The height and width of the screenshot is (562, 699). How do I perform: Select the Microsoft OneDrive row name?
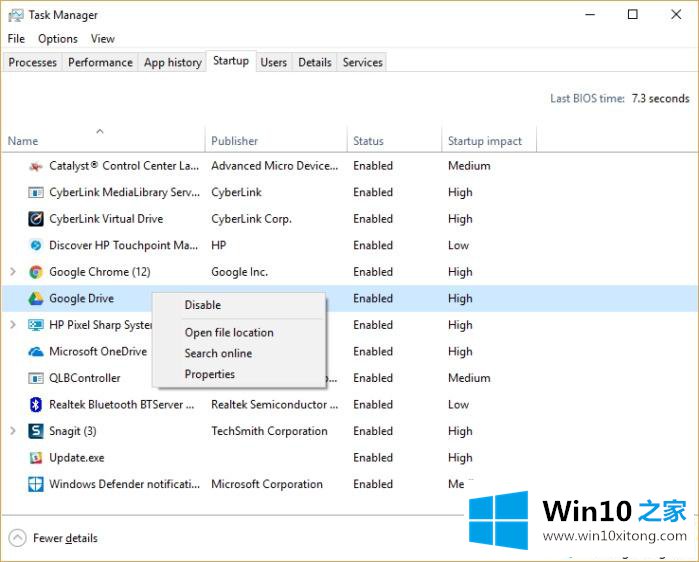coord(98,352)
